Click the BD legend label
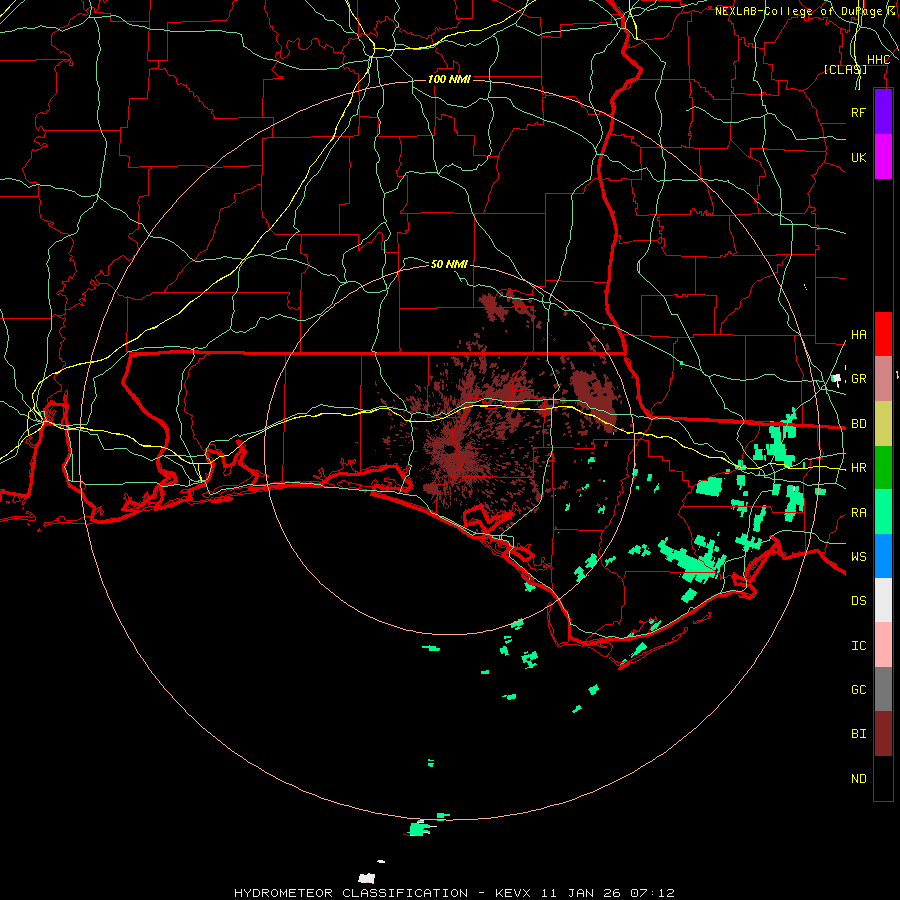The image size is (900, 900). (858, 424)
